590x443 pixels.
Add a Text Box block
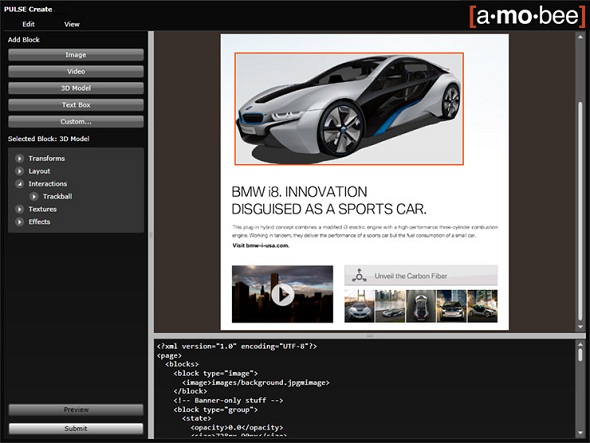click(x=76, y=105)
